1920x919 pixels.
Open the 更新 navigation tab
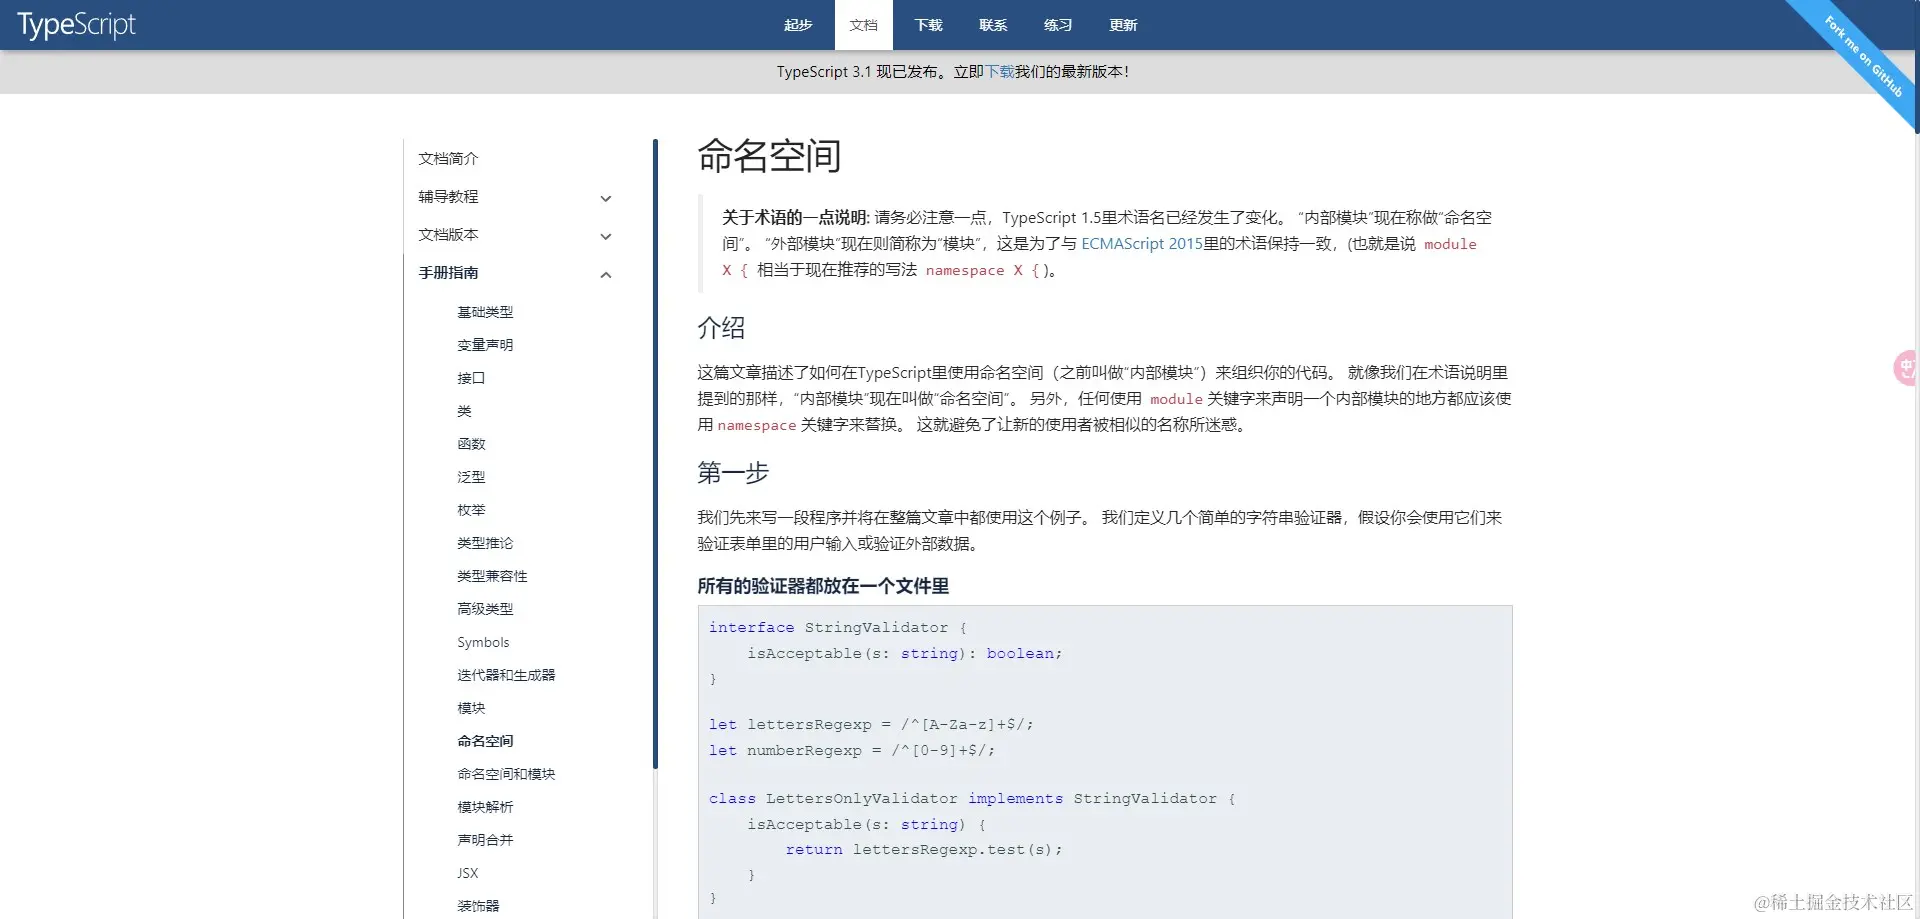point(1123,25)
